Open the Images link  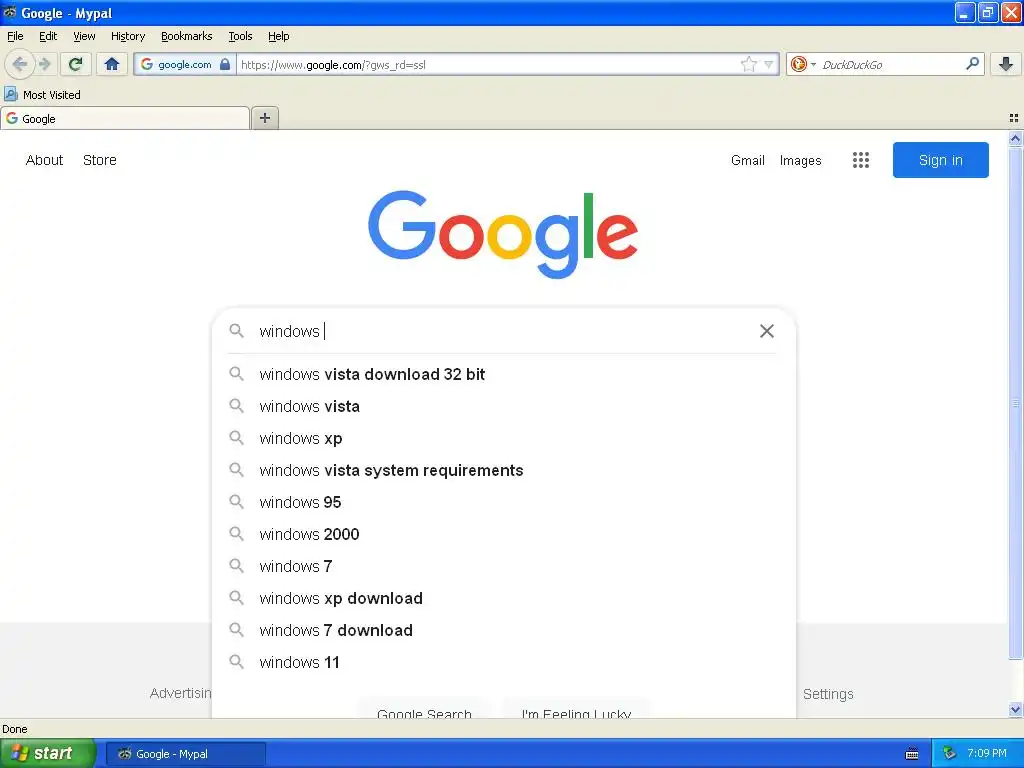[x=801, y=160]
